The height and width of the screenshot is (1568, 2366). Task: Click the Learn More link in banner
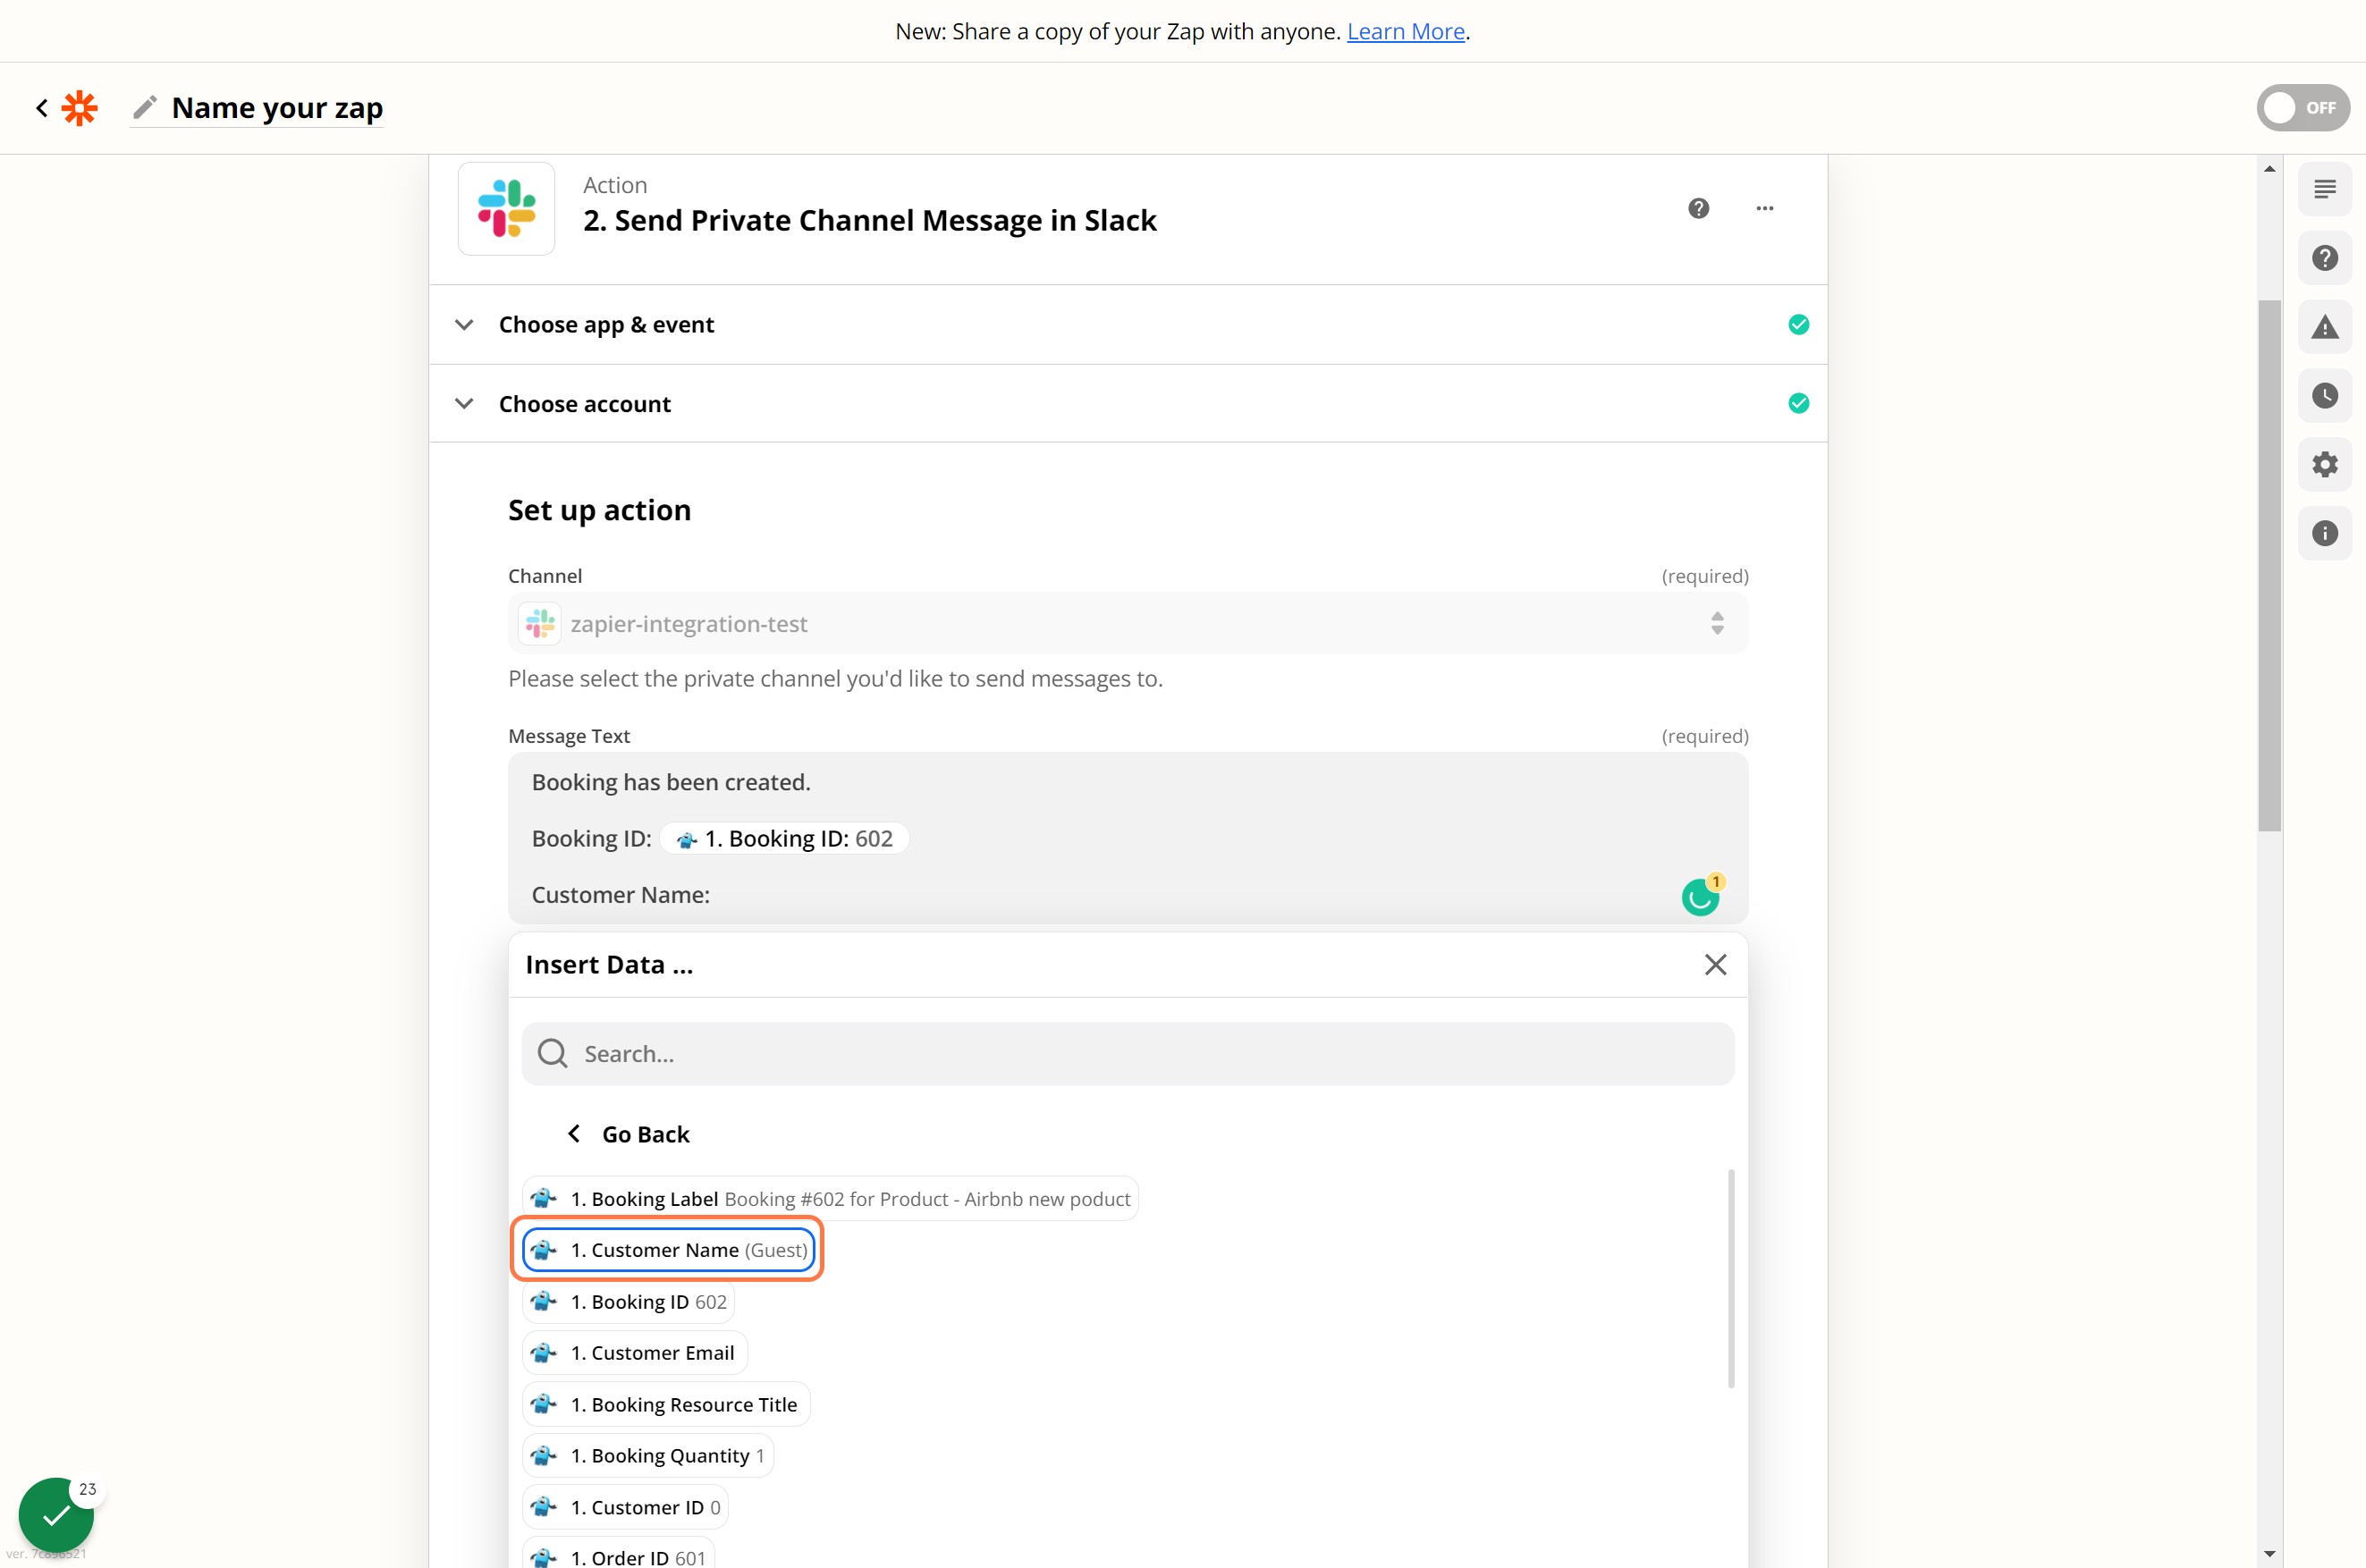(x=1405, y=31)
